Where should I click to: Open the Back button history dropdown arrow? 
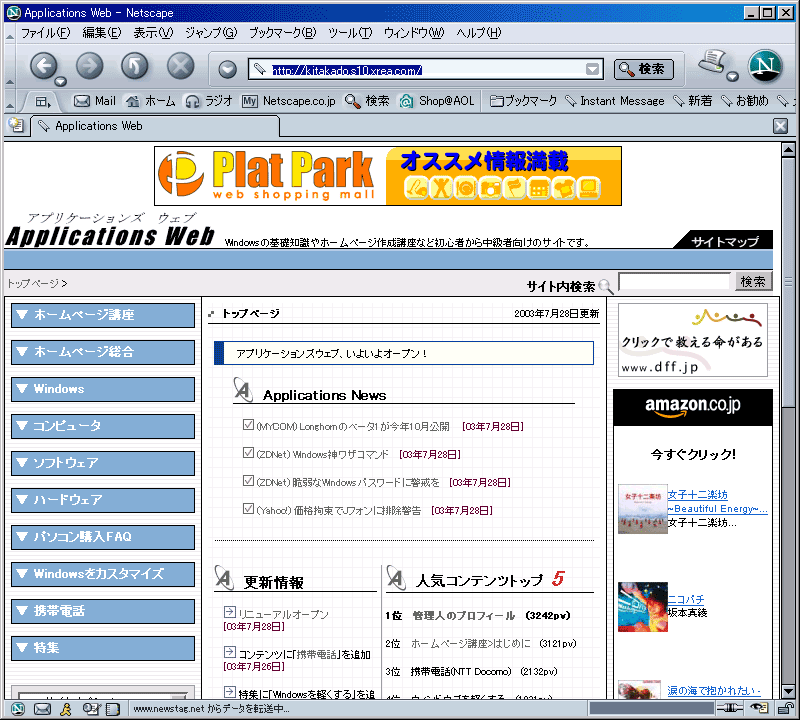coord(61,81)
